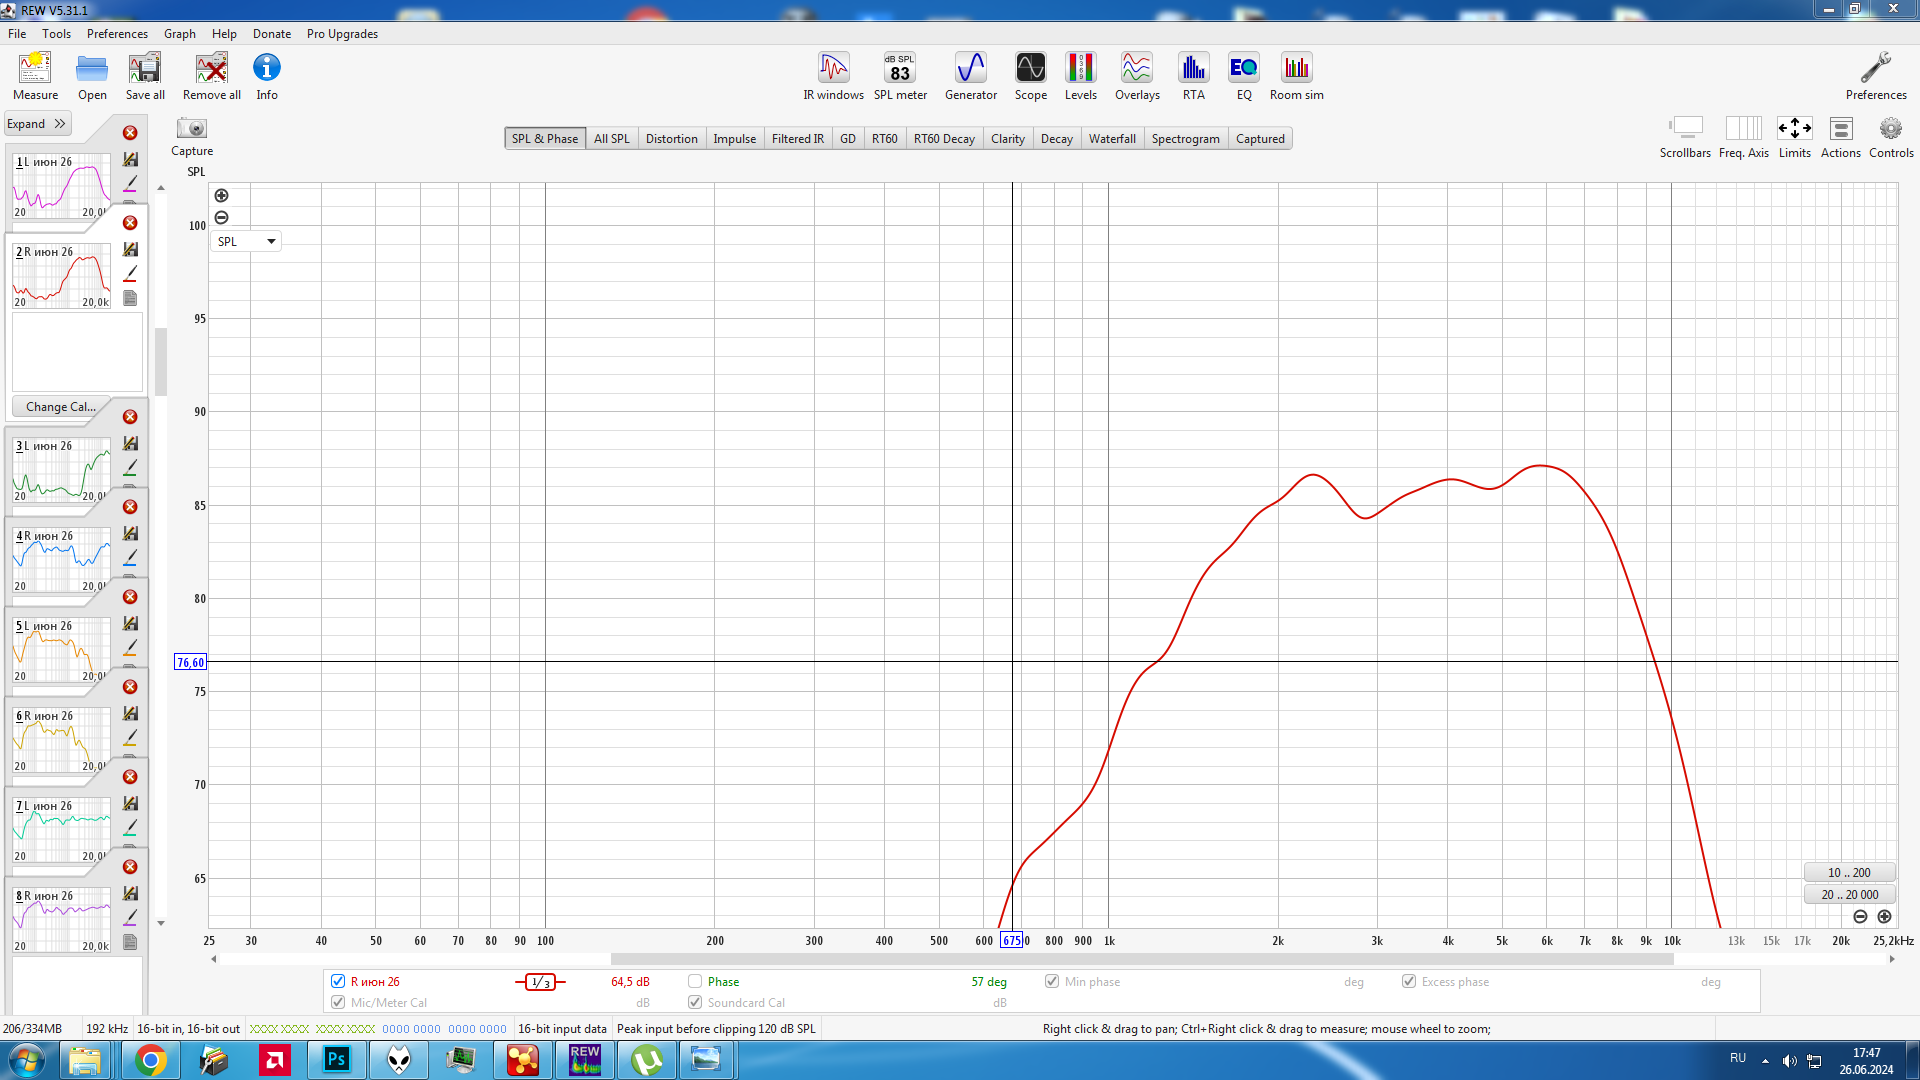The height and width of the screenshot is (1080, 1920).
Task: Toggle the Min phase checkbox
Action: (1052, 981)
